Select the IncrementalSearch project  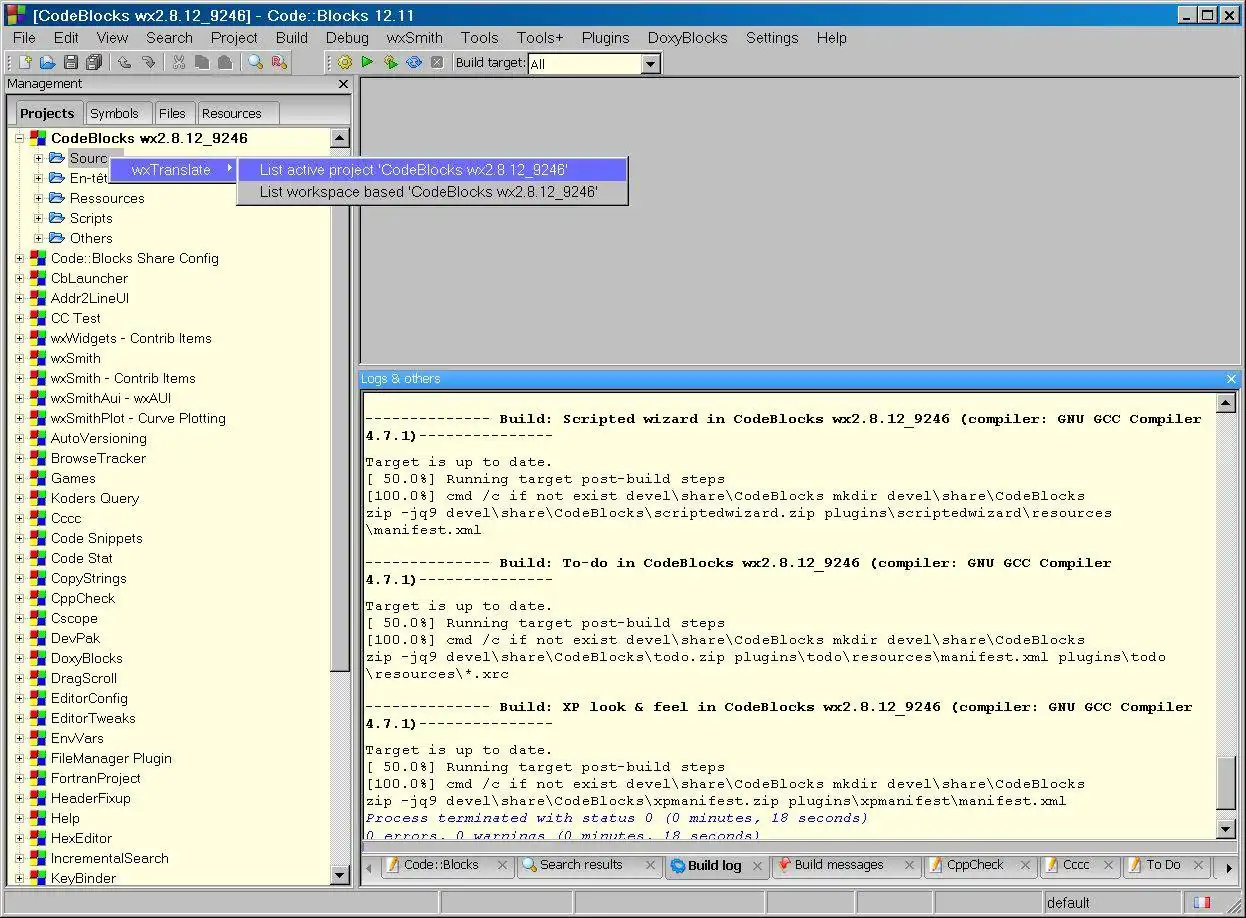point(110,858)
